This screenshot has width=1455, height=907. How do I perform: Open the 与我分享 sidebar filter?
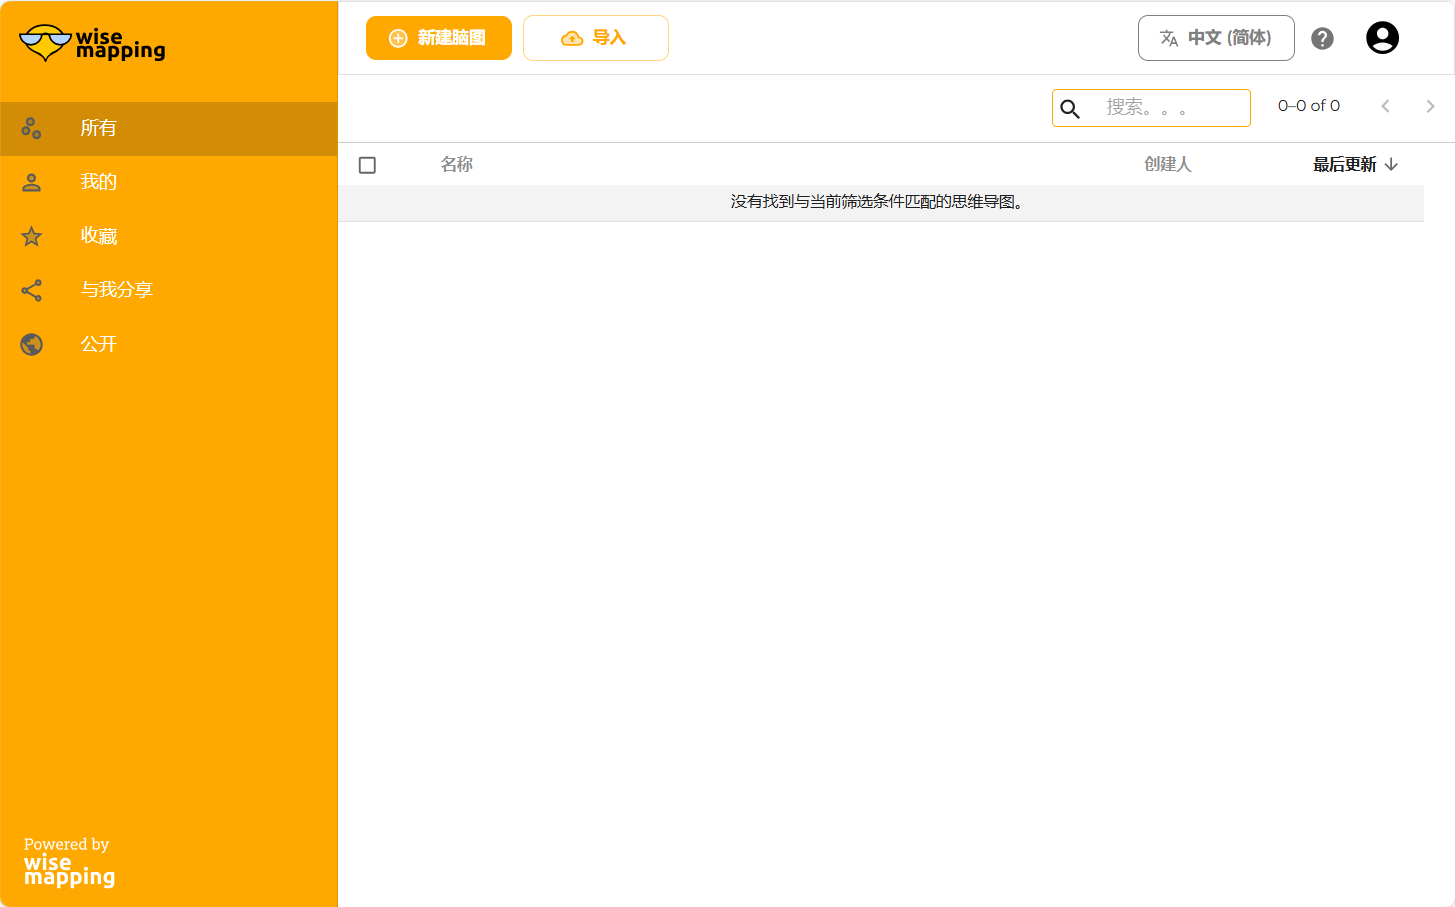(x=116, y=290)
